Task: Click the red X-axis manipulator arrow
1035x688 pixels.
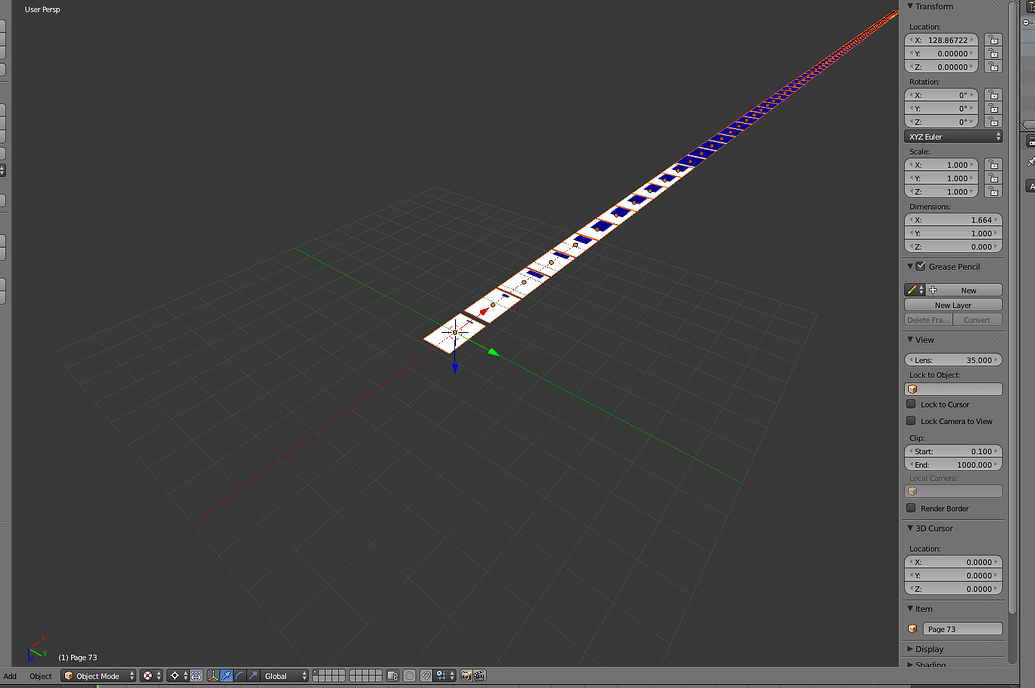Action: pyautogui.click(x=484, y=312)
